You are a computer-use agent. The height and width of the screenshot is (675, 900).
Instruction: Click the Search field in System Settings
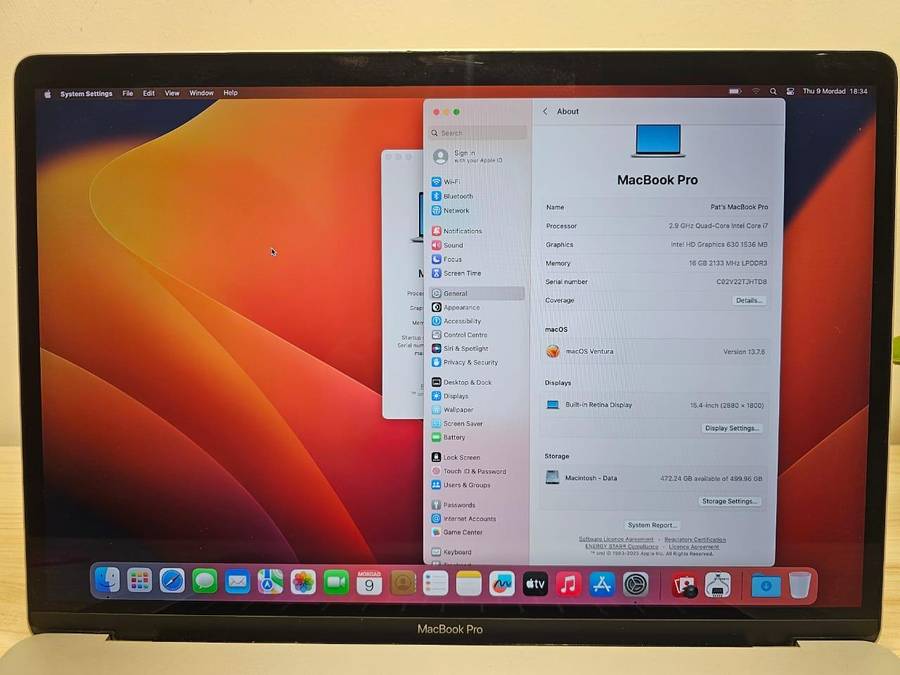coord(477,132)
